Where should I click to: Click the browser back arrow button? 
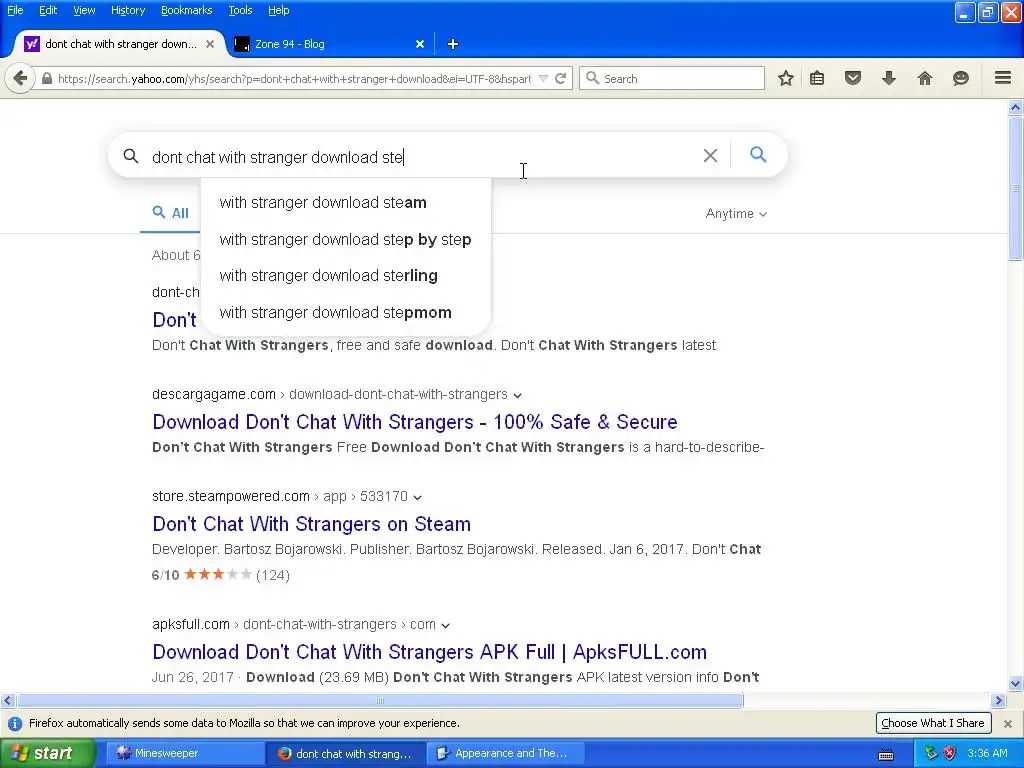[x=20, y=79]
